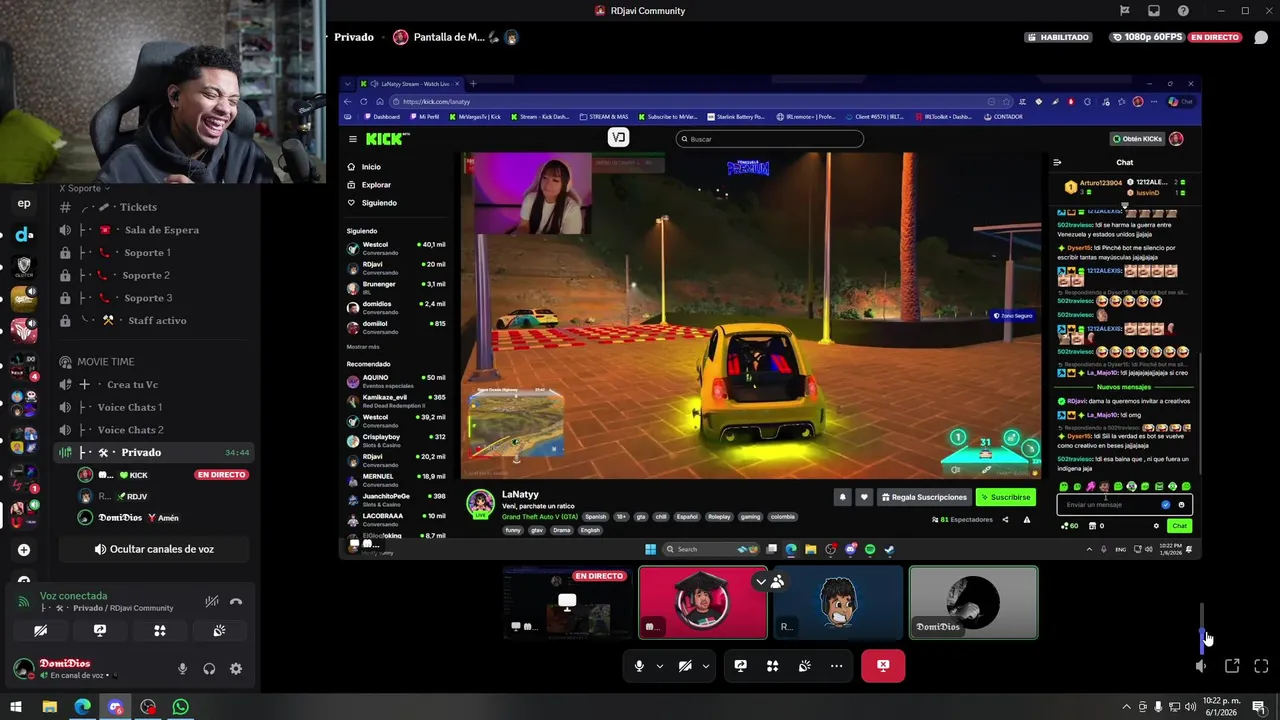
Task: Add a server plus icon
Action: (24, 550)
